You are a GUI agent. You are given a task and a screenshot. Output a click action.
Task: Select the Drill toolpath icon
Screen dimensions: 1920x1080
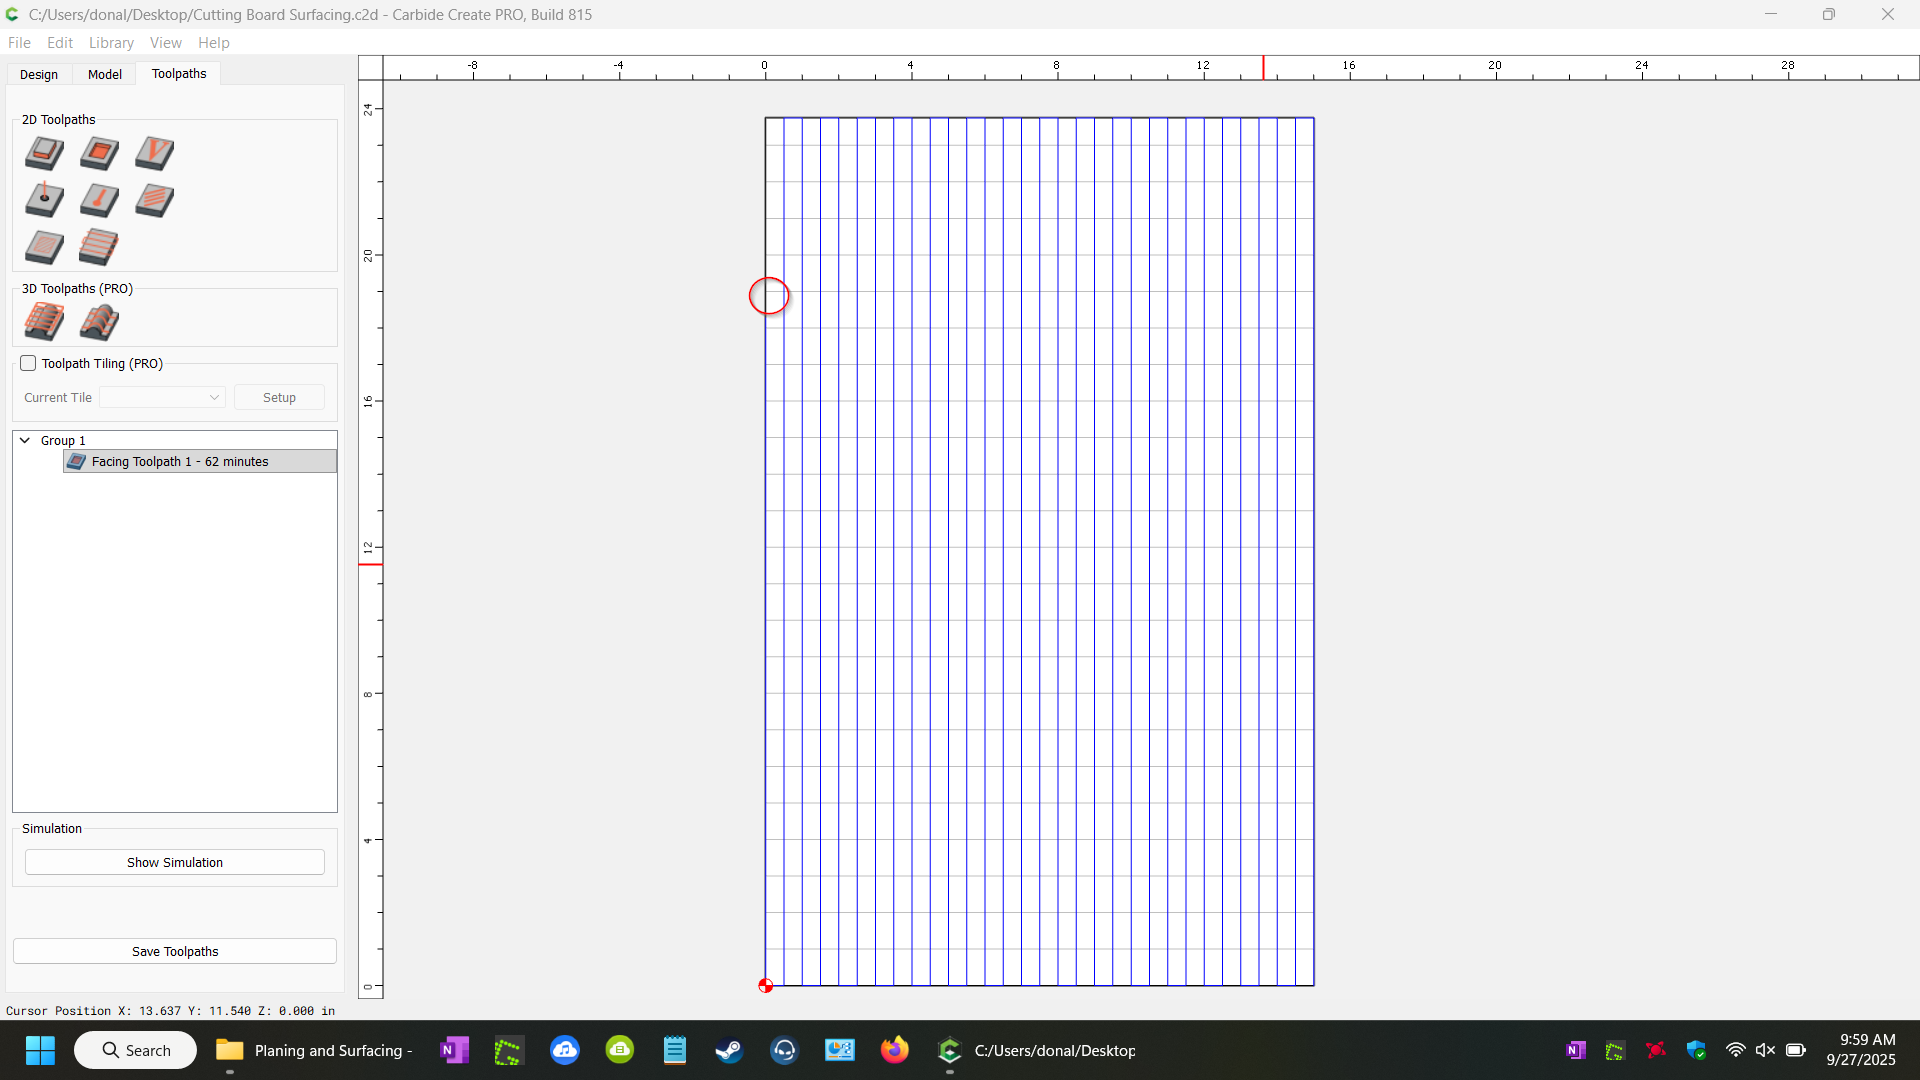click(x=44, y=200)
